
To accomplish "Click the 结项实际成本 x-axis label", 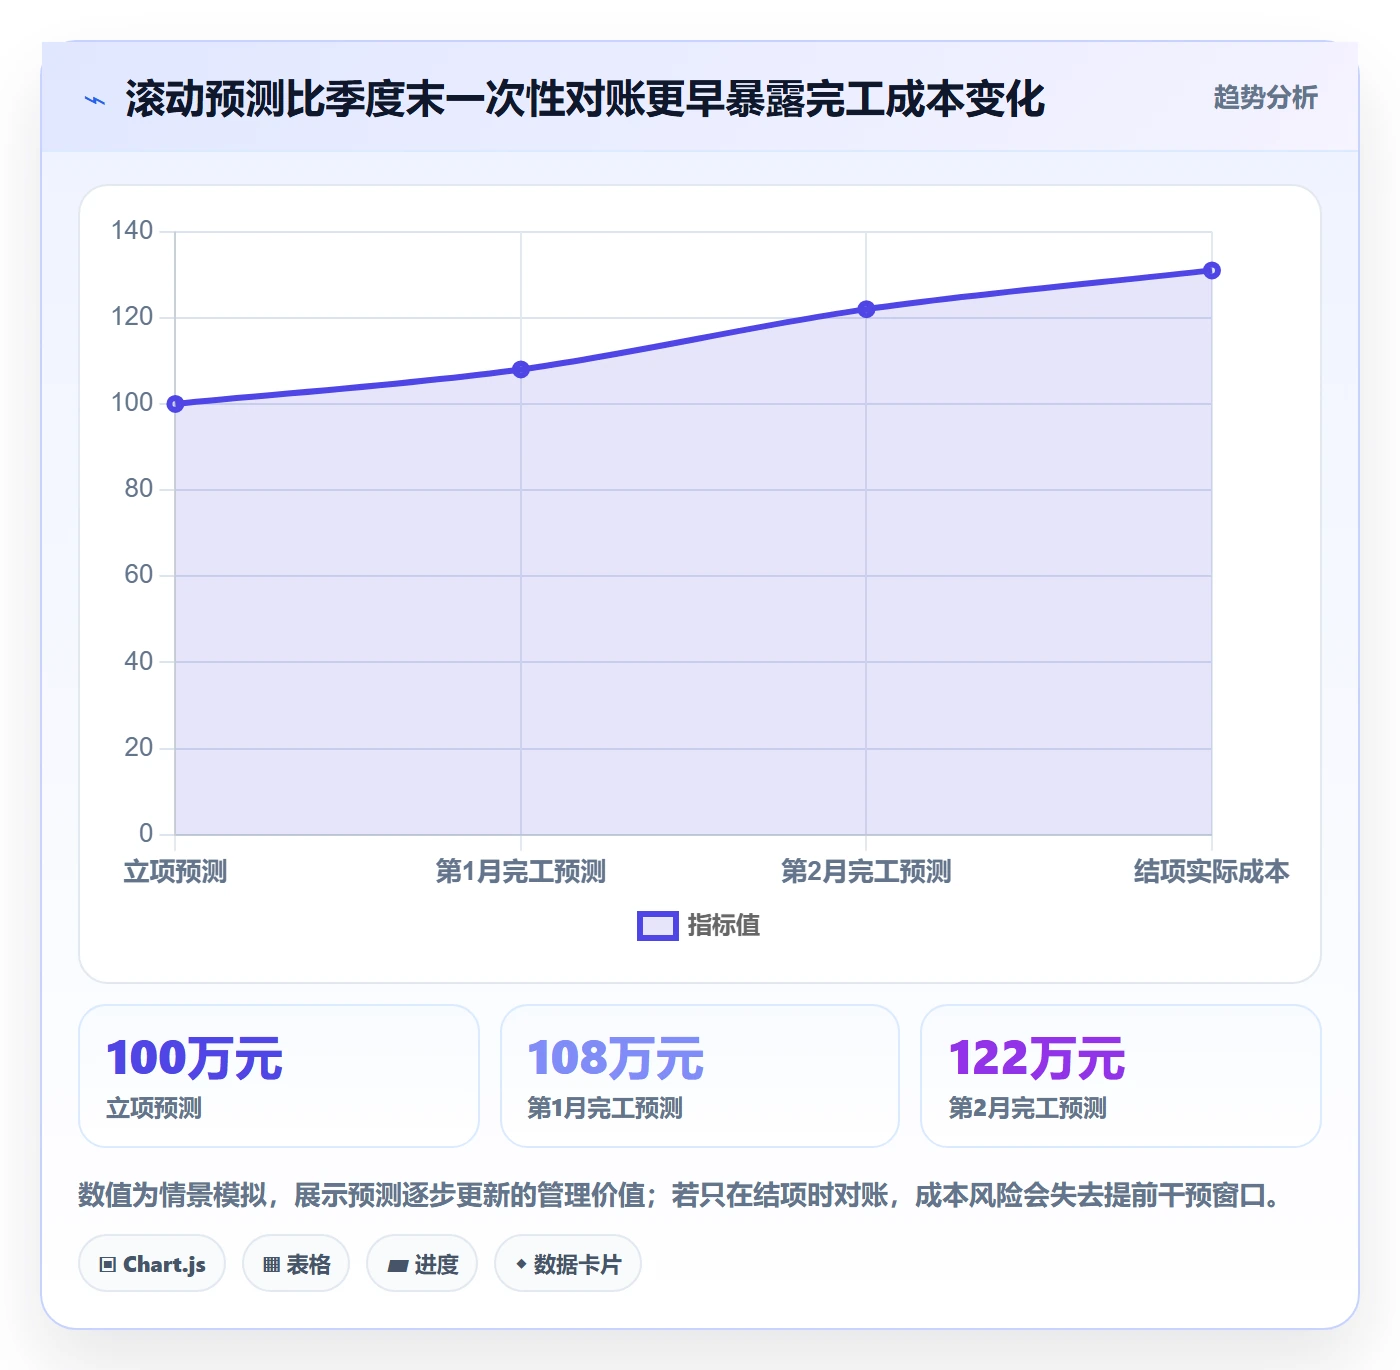I will pyautogui.click(x=1212, y=871).
